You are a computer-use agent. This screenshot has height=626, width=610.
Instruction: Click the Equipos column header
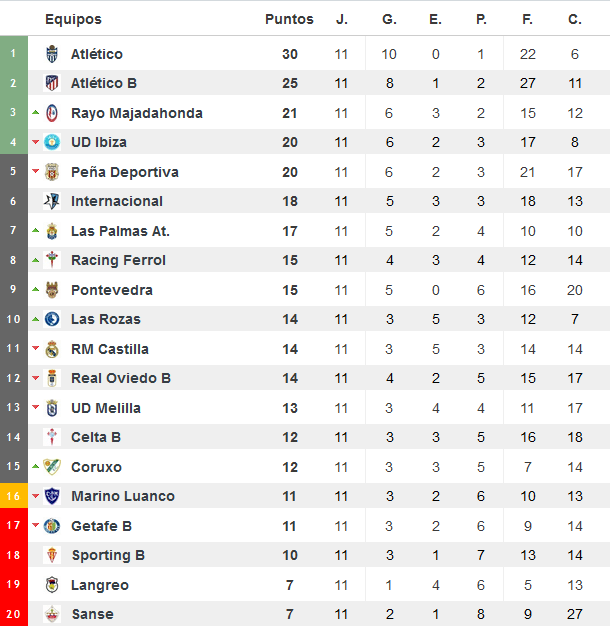point(73,19)
